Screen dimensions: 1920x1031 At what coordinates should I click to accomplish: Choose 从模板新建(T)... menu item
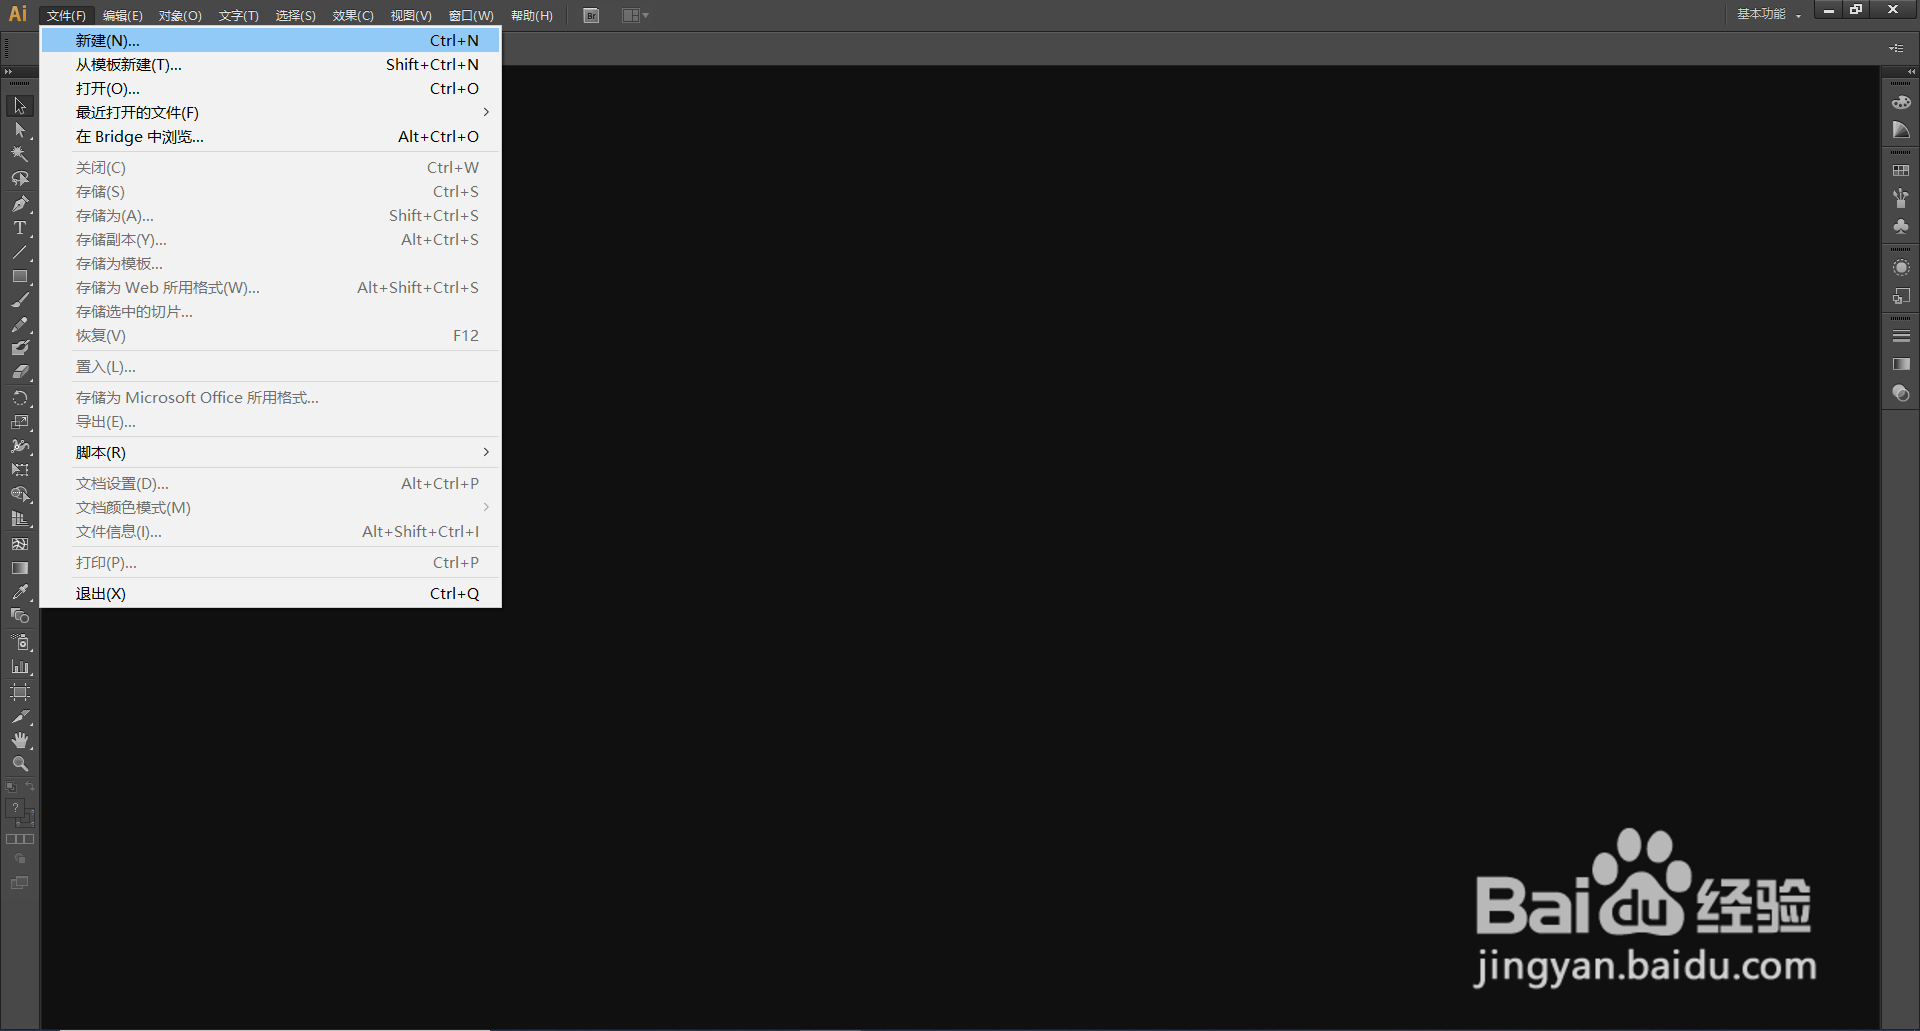click(x=270, y=64)
